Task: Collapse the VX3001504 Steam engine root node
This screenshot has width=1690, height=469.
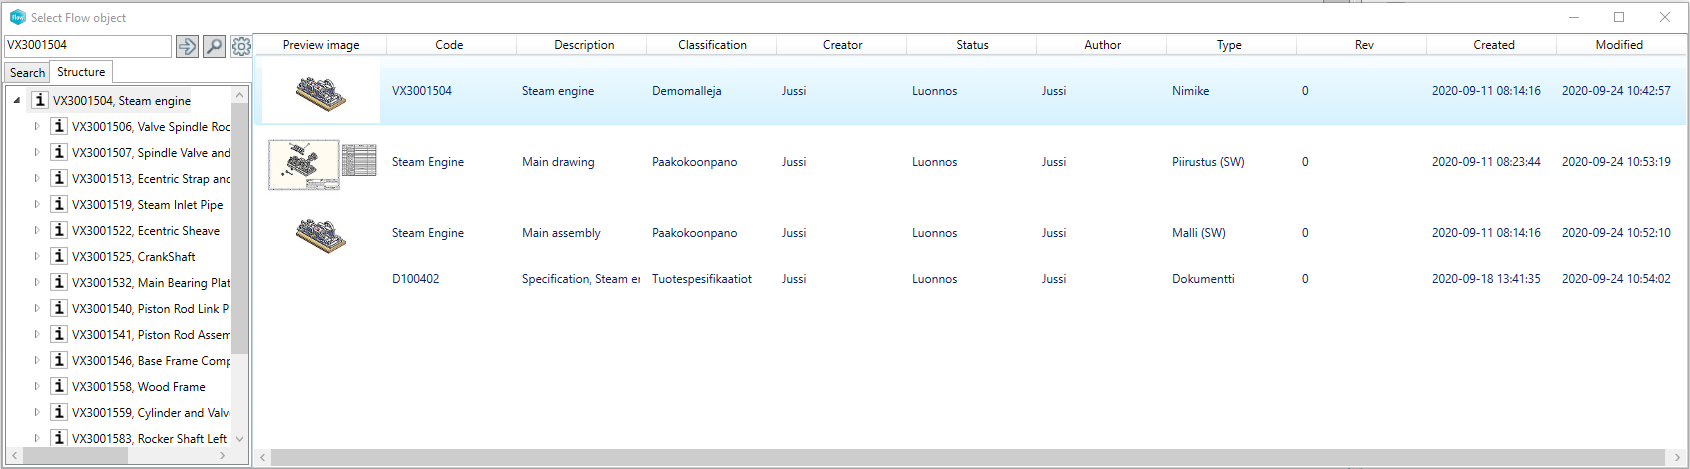Action: click(x=17, y=100)
